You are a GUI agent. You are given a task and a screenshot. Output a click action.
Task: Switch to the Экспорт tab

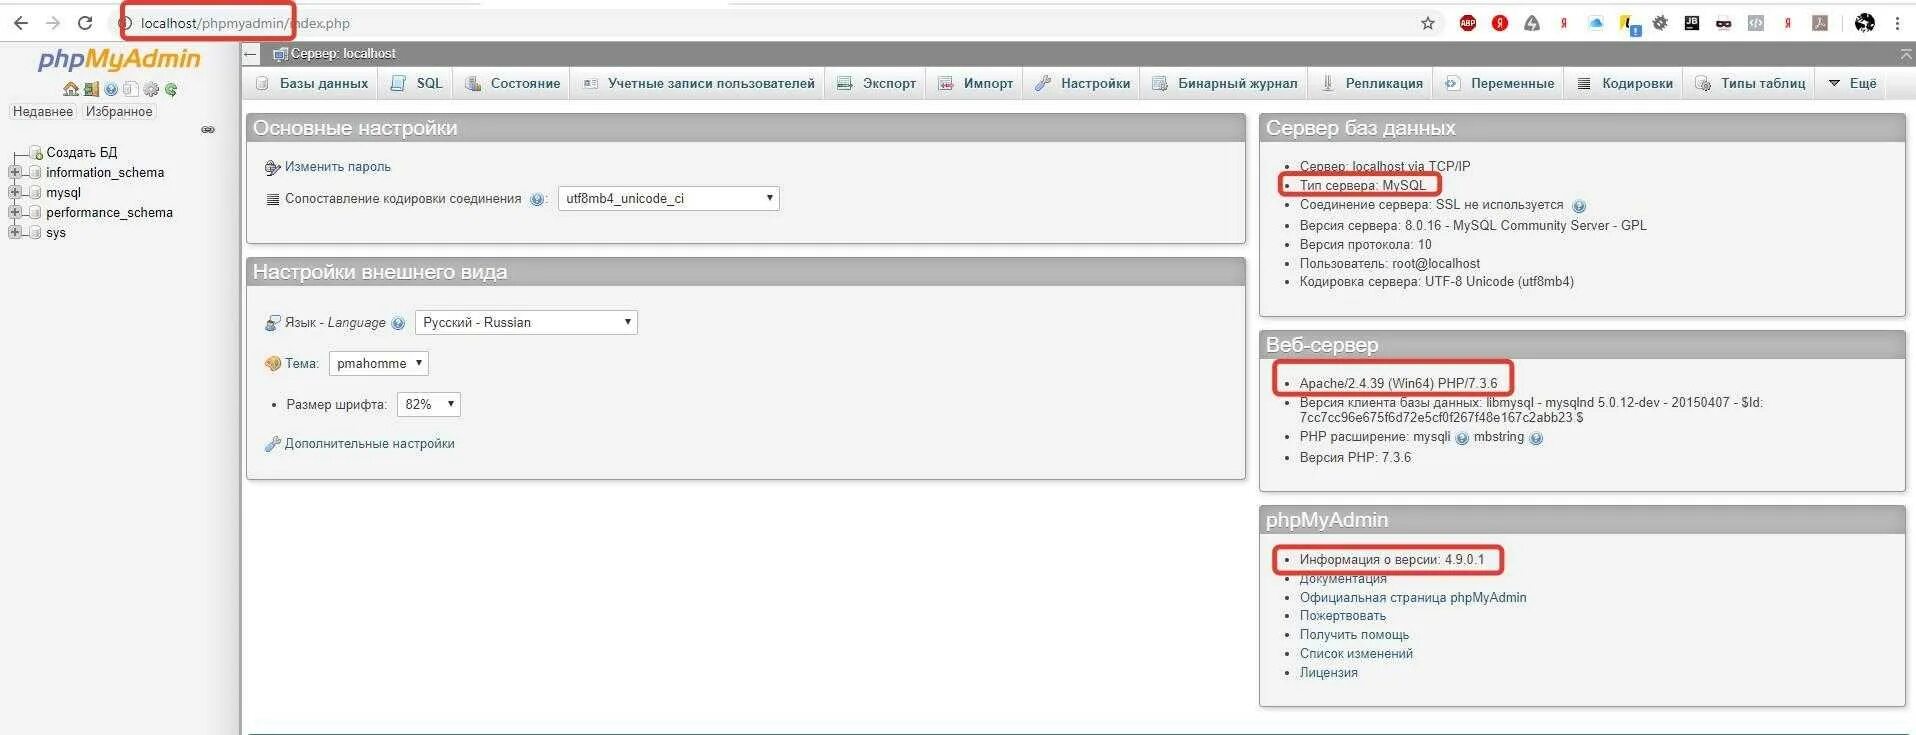point(876,83)
